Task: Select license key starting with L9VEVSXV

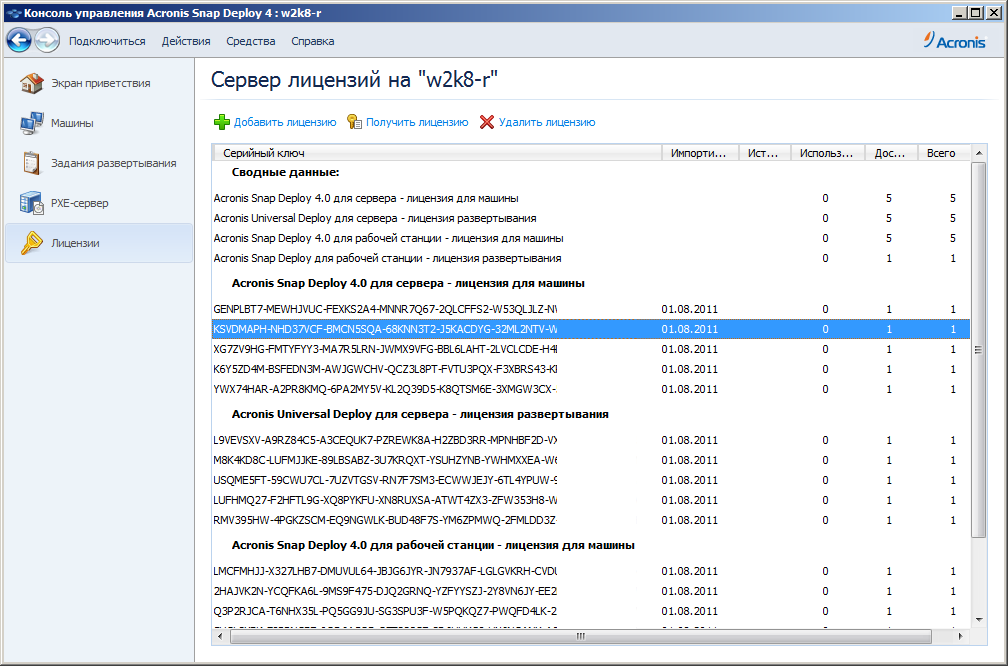Action: tap(591, 440)
